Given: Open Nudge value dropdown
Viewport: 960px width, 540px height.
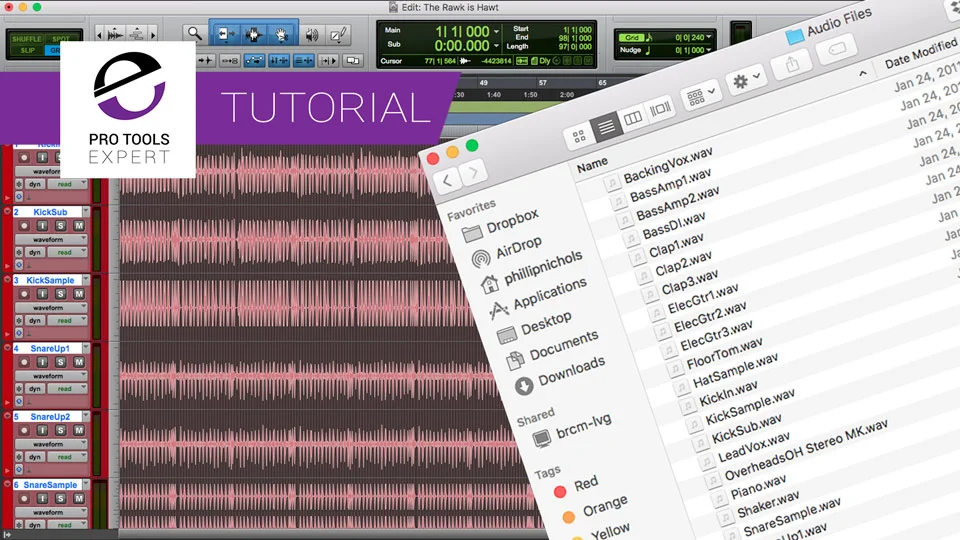Looking at the screenshot, I should click(x=709, y=50).
